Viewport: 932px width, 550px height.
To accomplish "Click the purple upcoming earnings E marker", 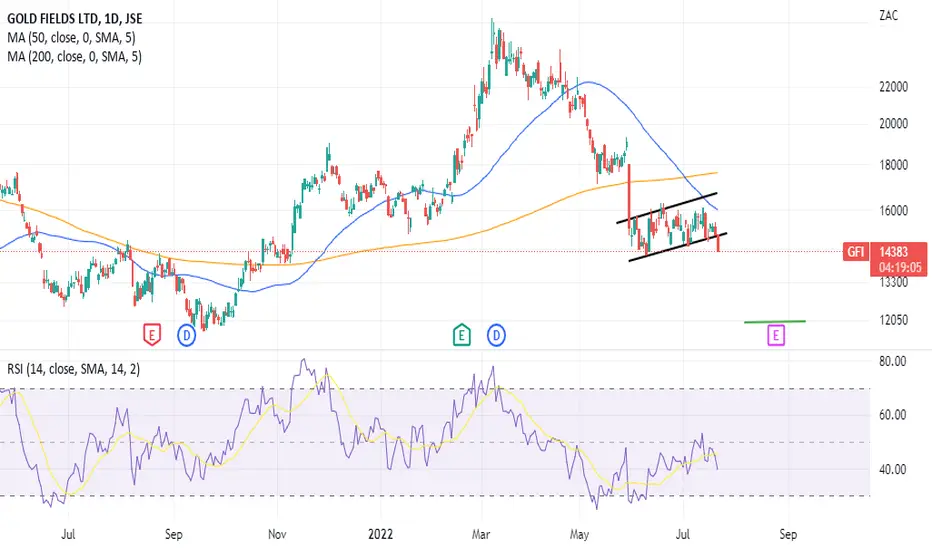I will [x=776, y=335].
